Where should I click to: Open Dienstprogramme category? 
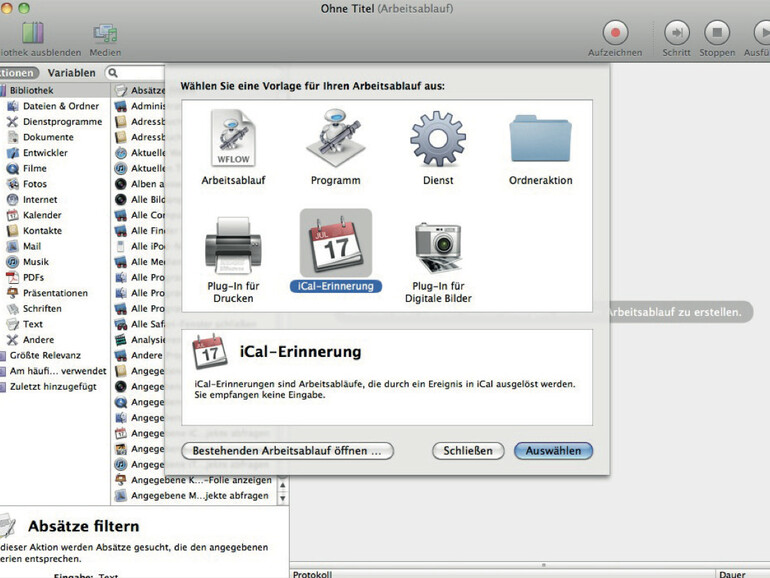[55, 122]
